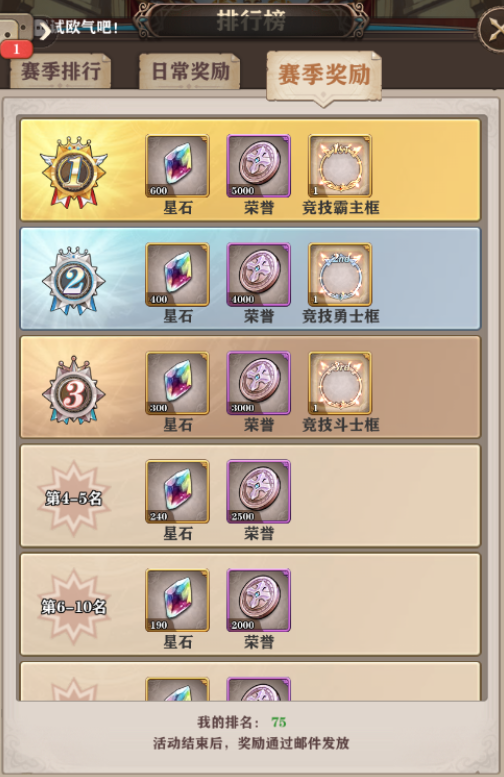Open the 赛季排行 tab
The image size is (504, 777).
pos(60,72)
